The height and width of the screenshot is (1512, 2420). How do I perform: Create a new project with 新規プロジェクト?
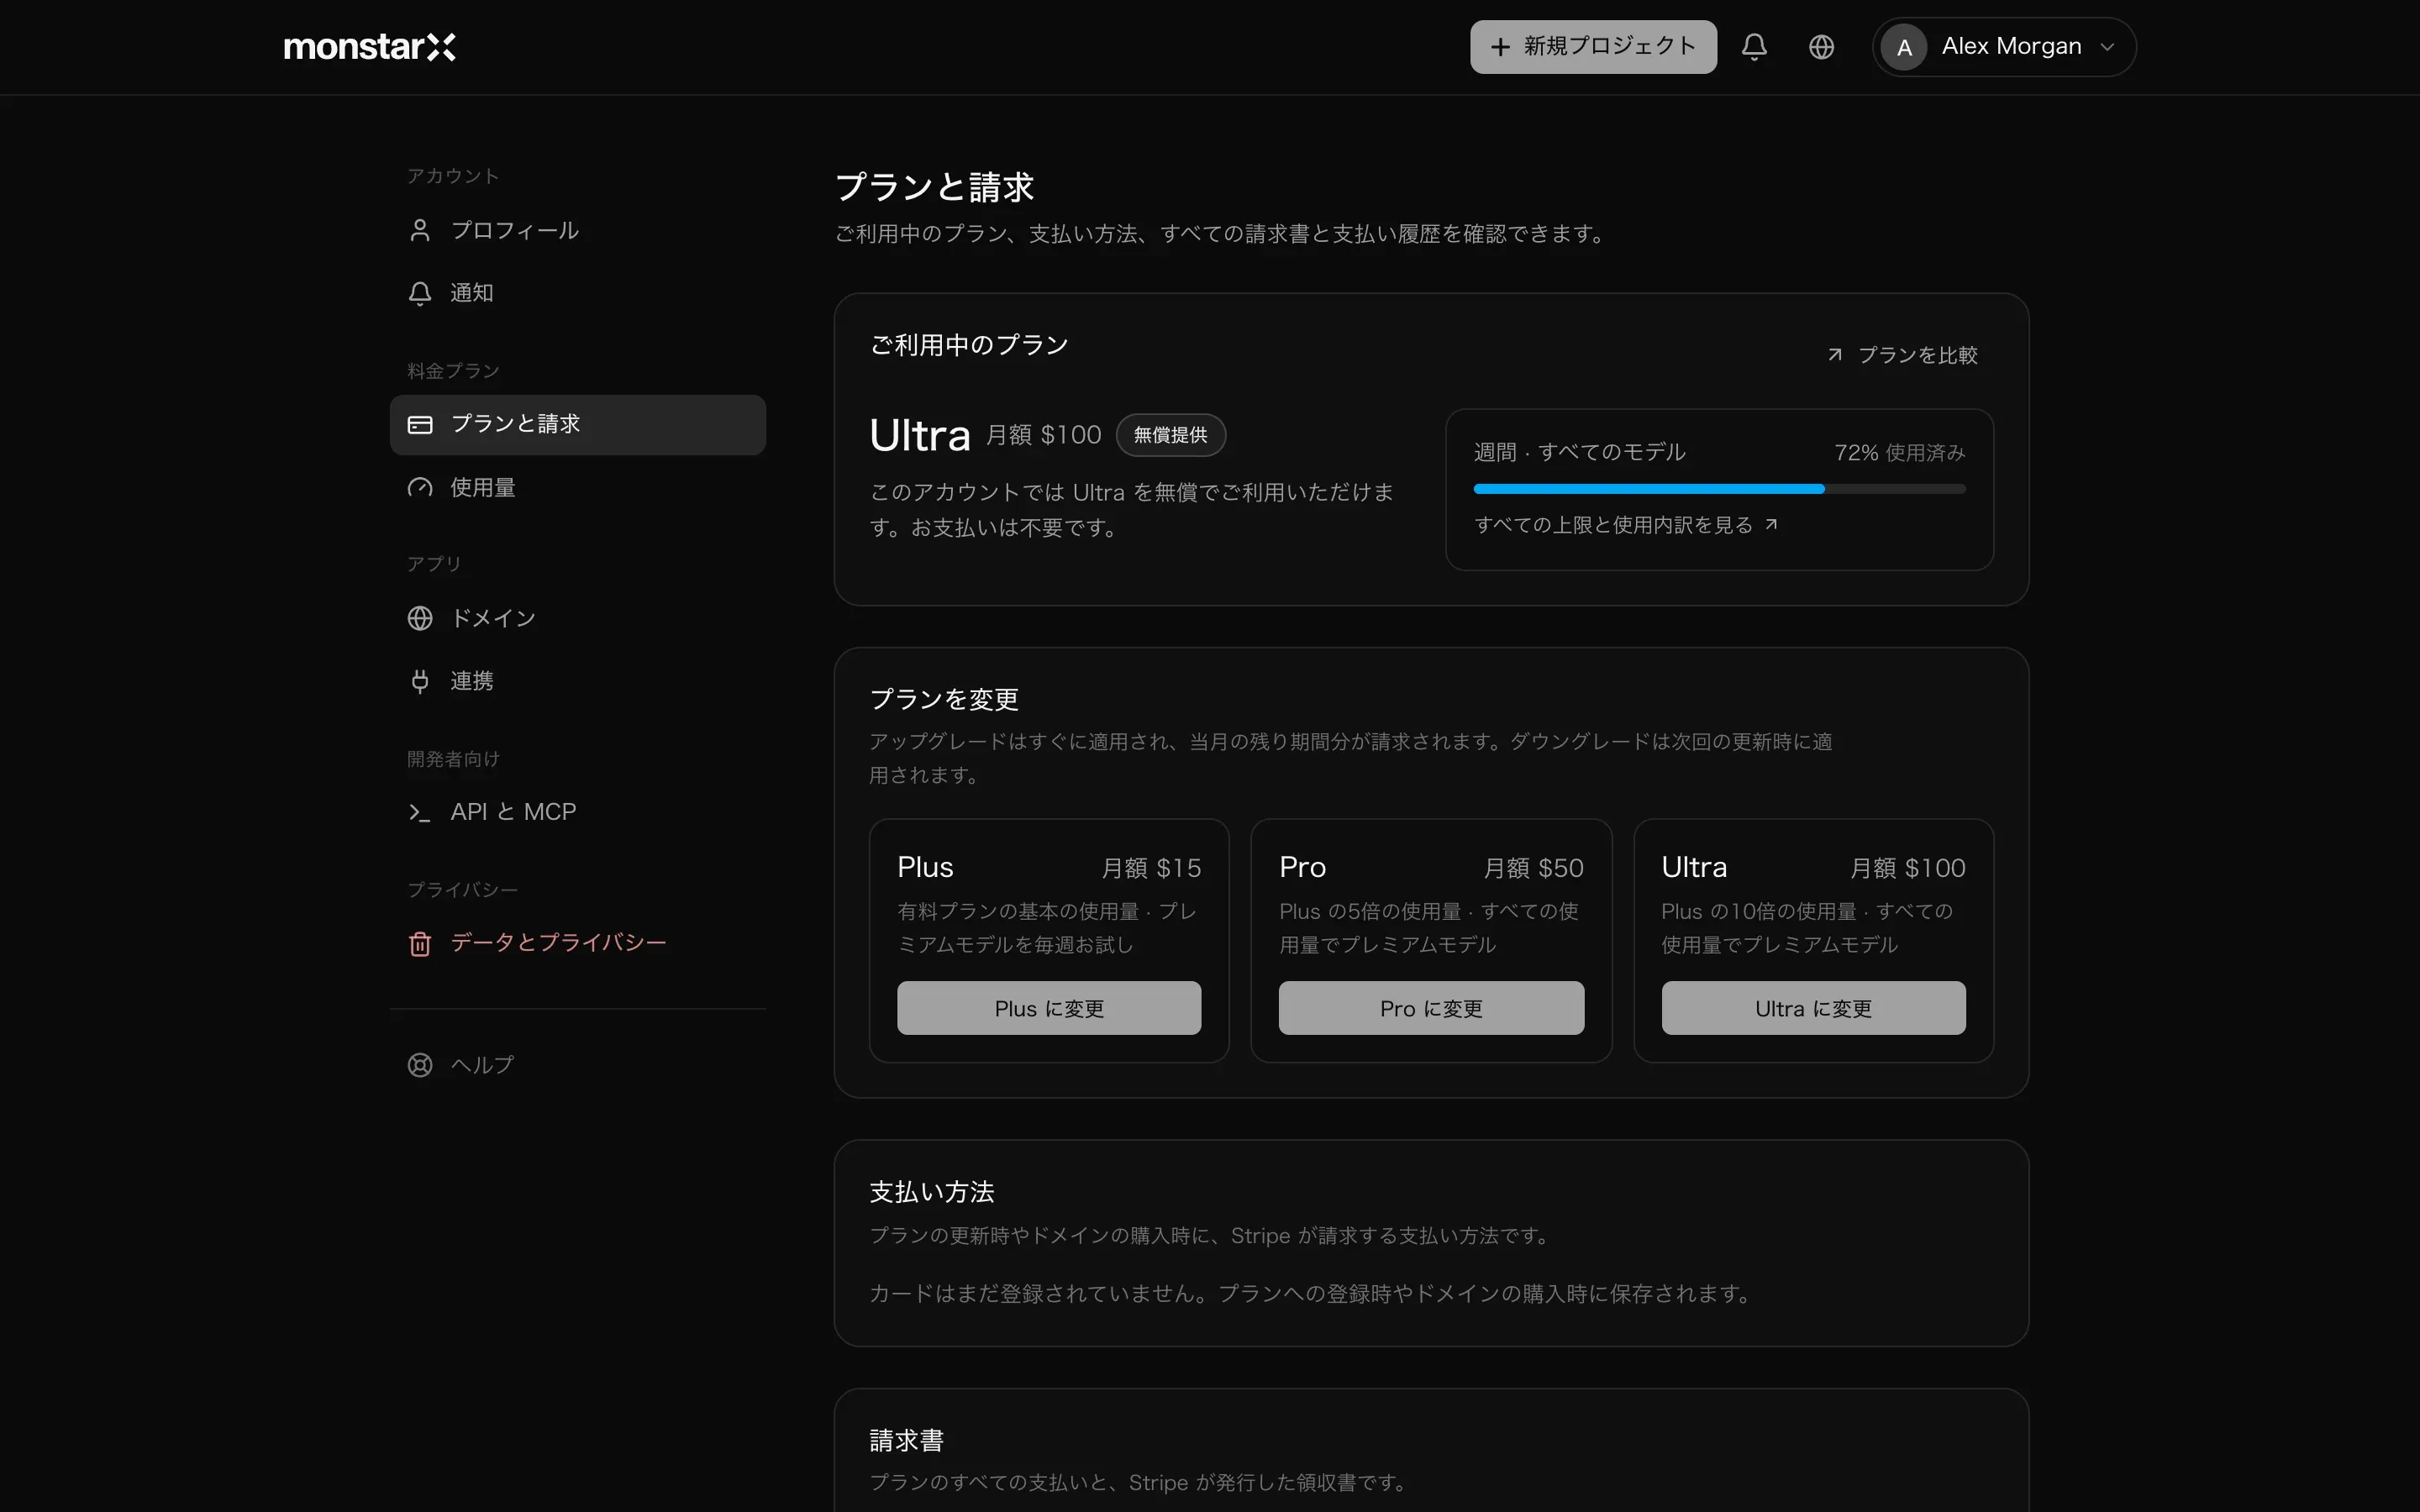tap(1593, 47)
